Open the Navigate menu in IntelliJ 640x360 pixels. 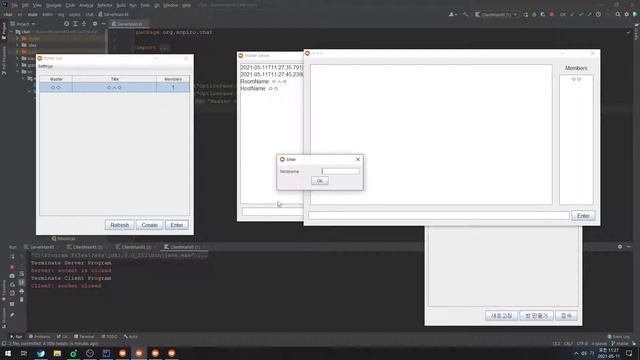pos(53,5)
